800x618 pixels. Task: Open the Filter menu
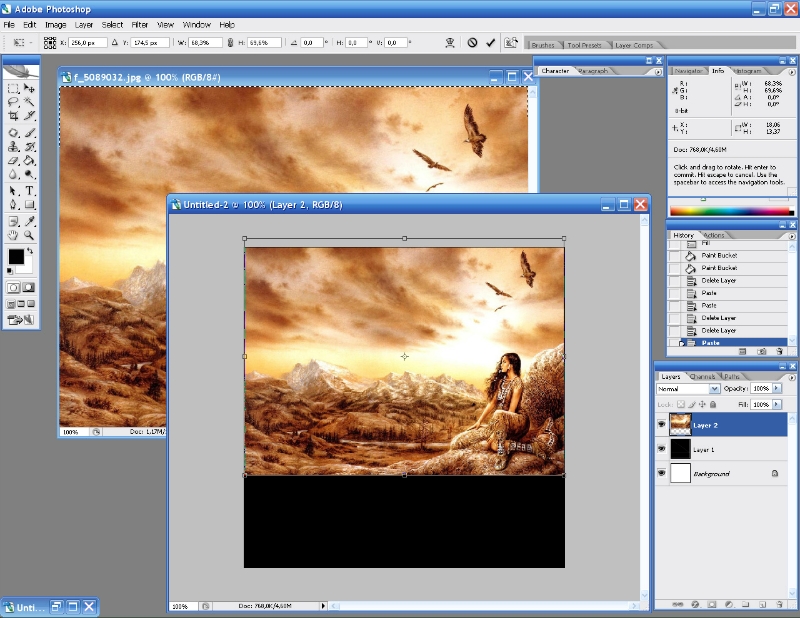coord(140,24)
